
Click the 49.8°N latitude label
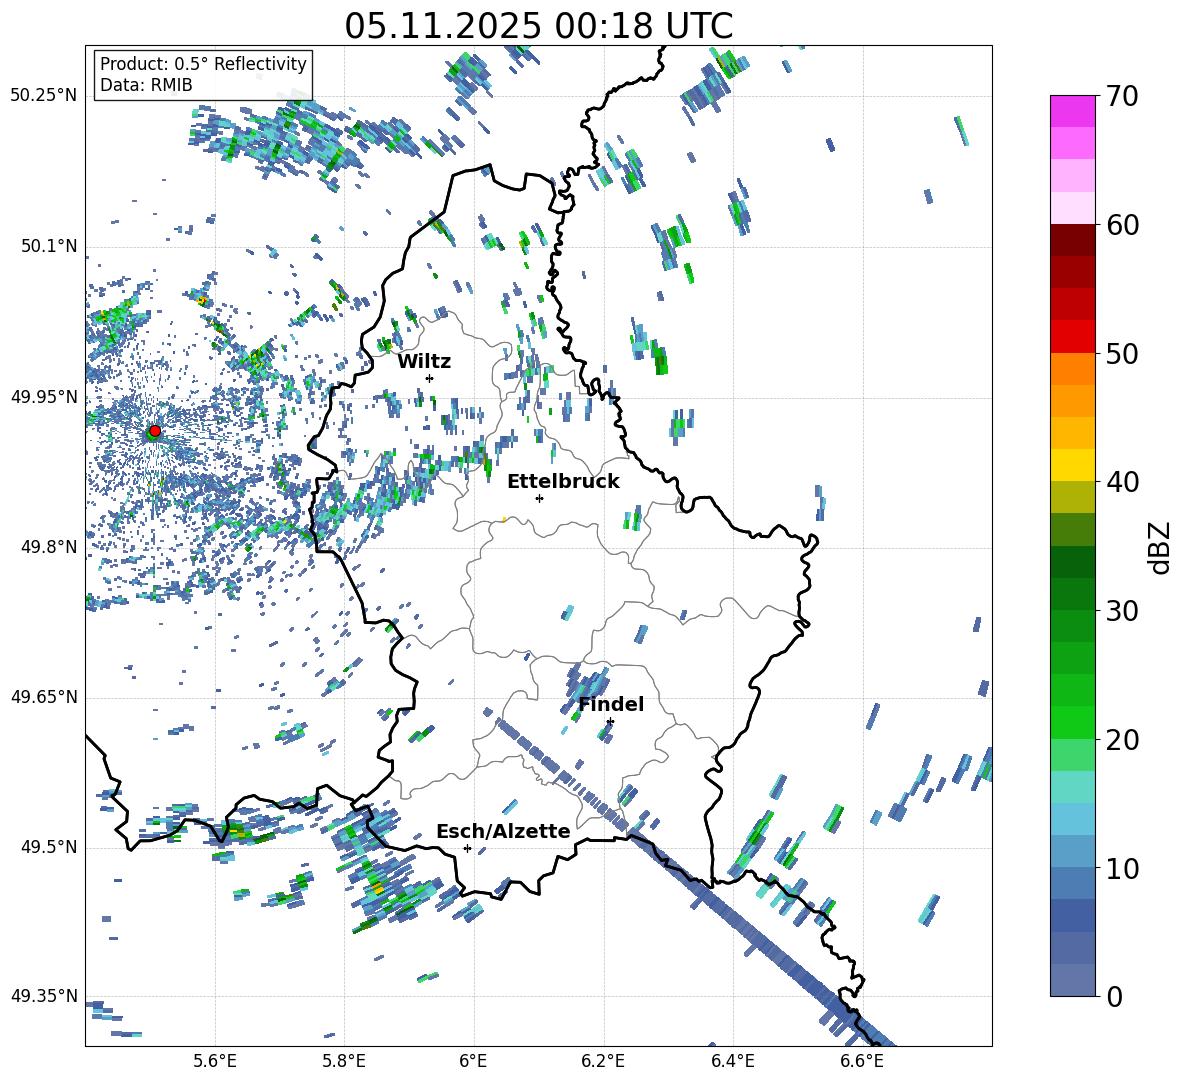(49, 547)
